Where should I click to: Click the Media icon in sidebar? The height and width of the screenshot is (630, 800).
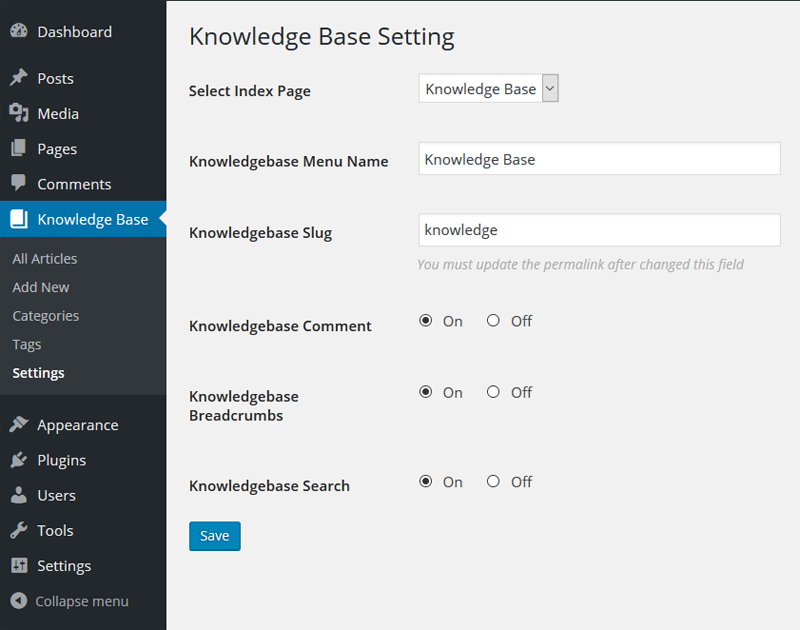pos(19,113)
